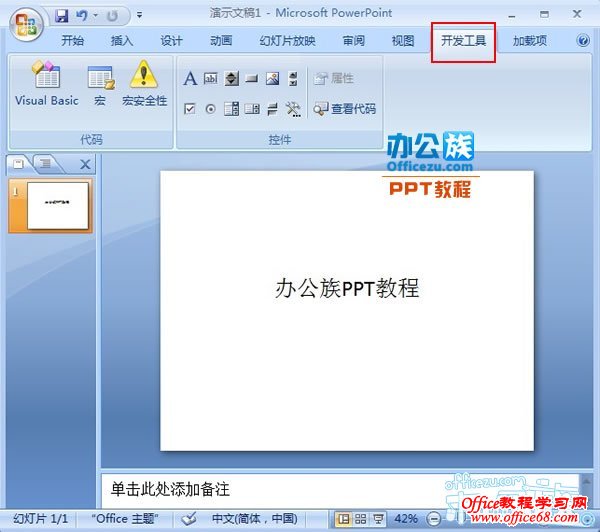Open the 动画 ribbon tab
This screenshot has height=532, width=600.
point(221,41)
